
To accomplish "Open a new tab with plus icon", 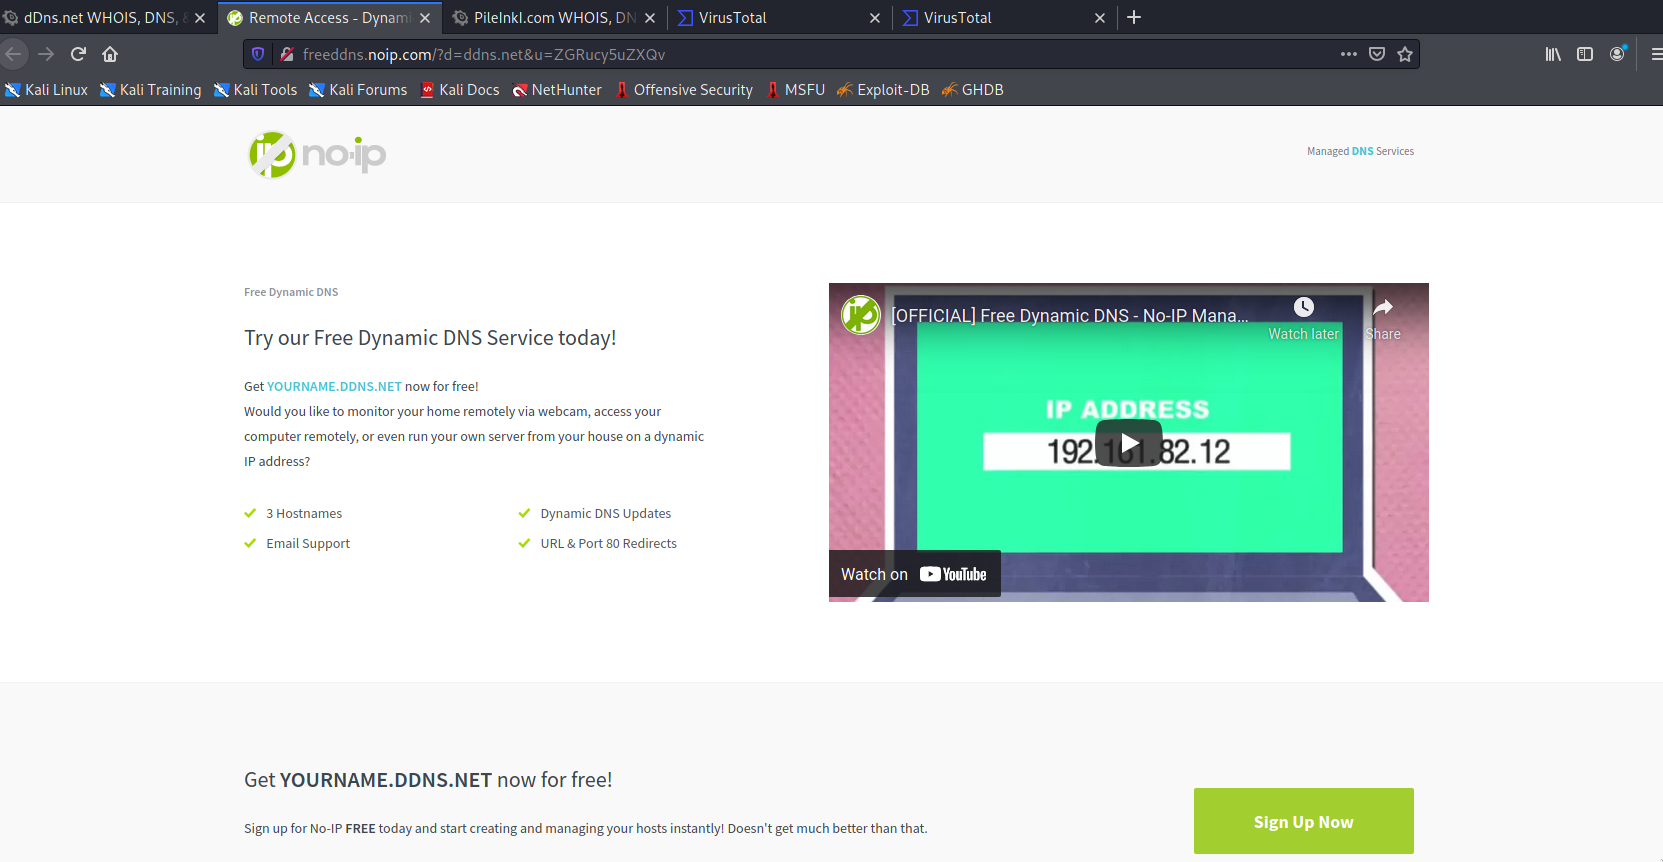I will pyautogui.click(x=1134, y=17).
